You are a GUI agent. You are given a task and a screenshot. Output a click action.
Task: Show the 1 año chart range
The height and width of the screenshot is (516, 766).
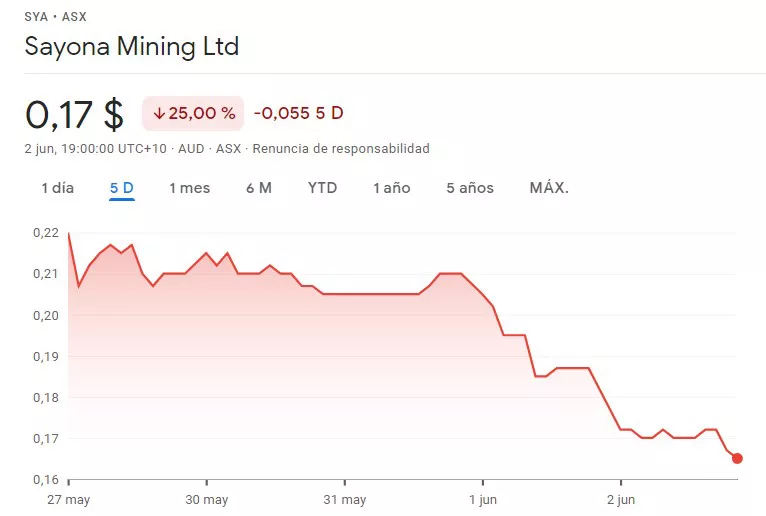[392, 188]
